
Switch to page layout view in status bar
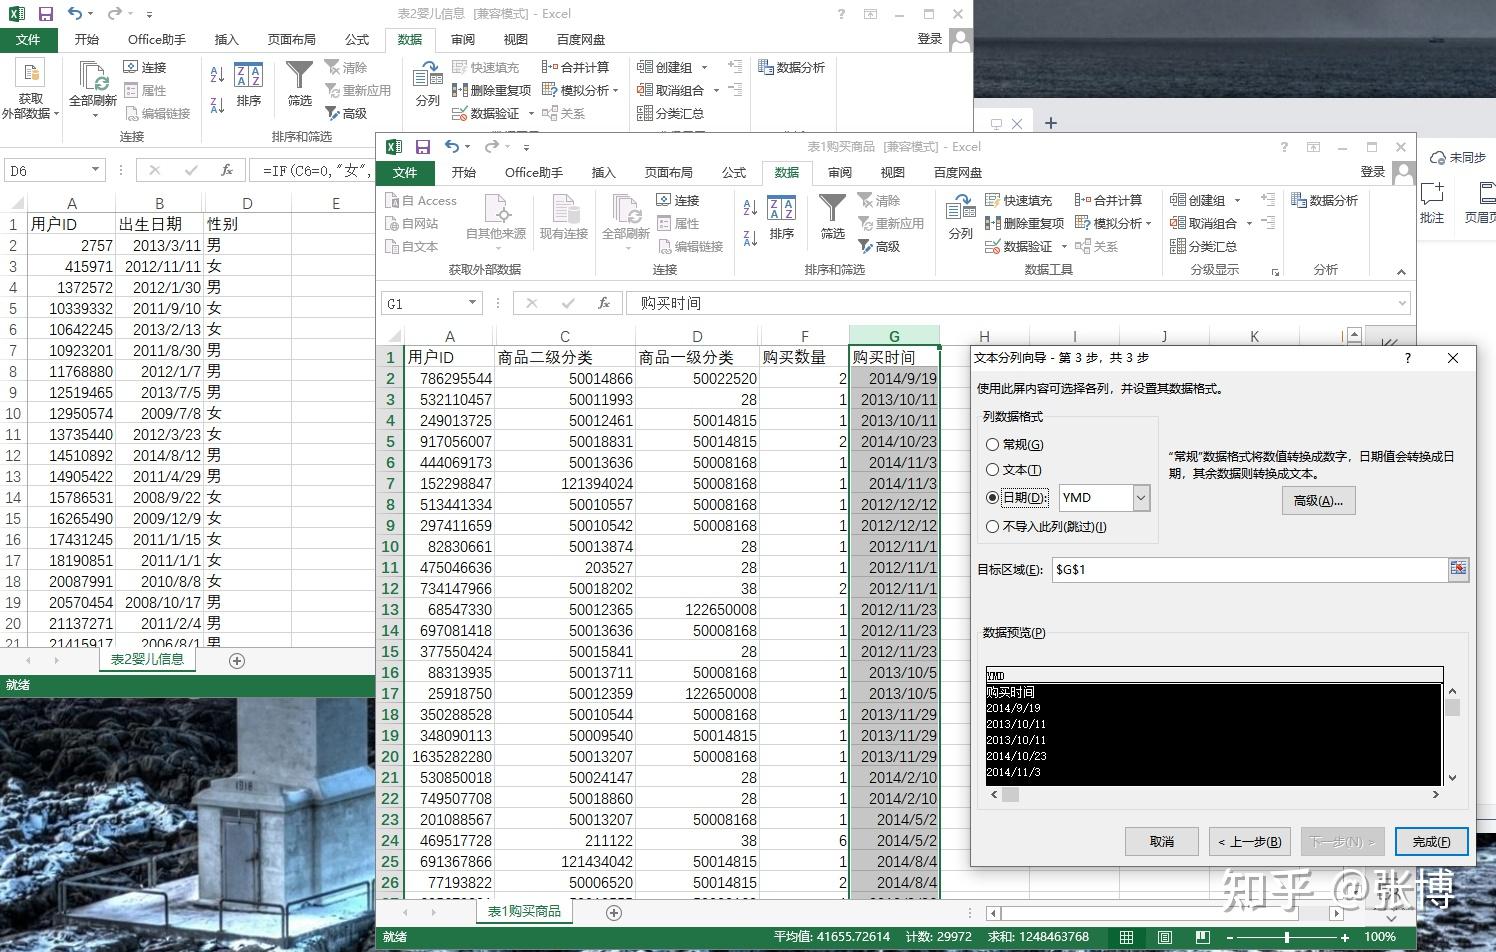pyautogui.click(x=1164, y=937)
